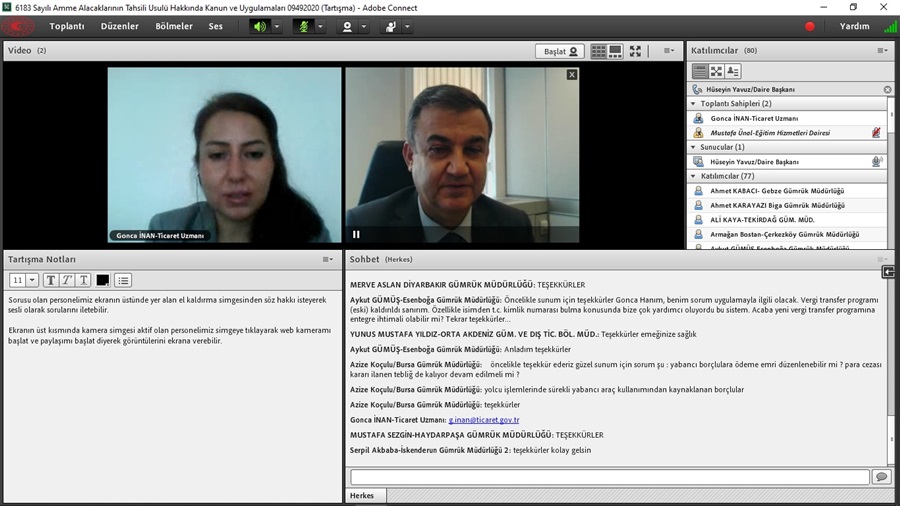The height and width of the screenshot is (506, 900).
Task: Open the Bölmeler menu
Action: point(173,26)
